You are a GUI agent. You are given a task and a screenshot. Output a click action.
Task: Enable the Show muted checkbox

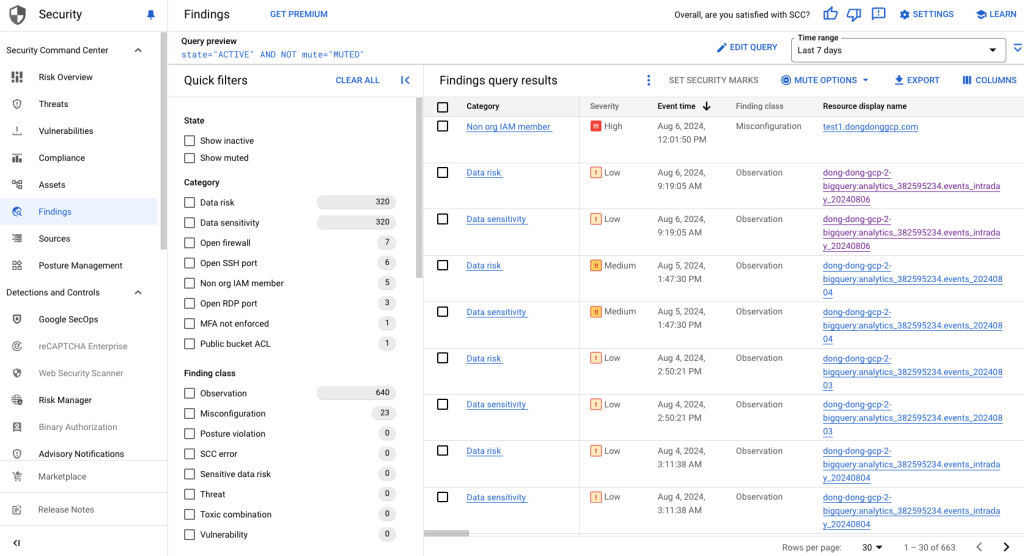(x=189, y=157)
